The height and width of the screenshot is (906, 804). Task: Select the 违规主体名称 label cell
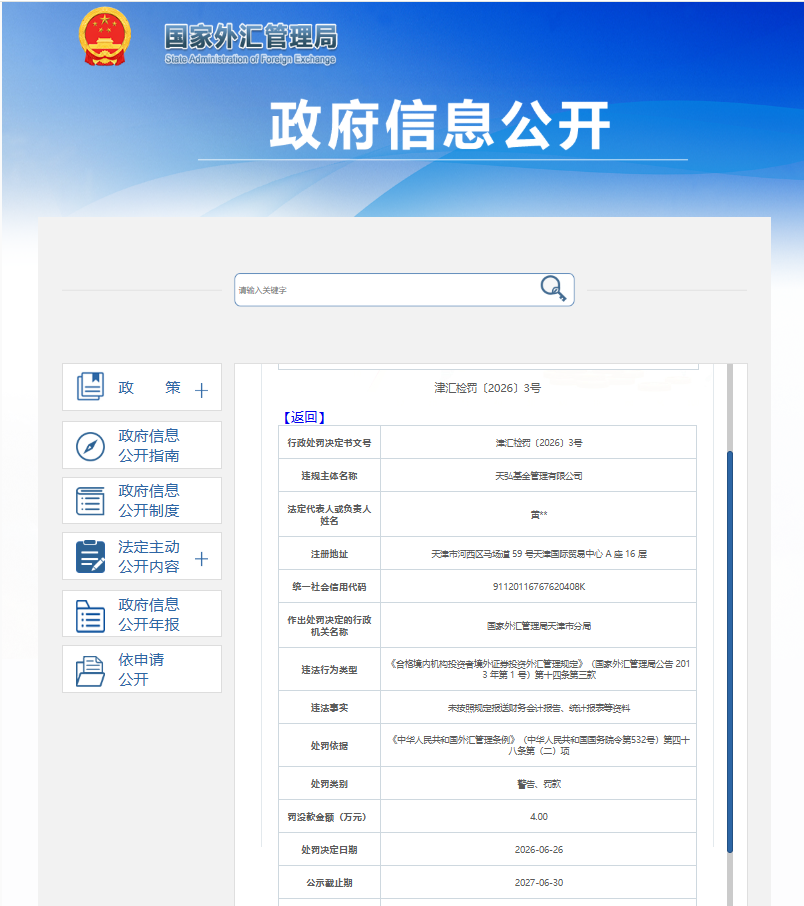(x=329, y=476)
